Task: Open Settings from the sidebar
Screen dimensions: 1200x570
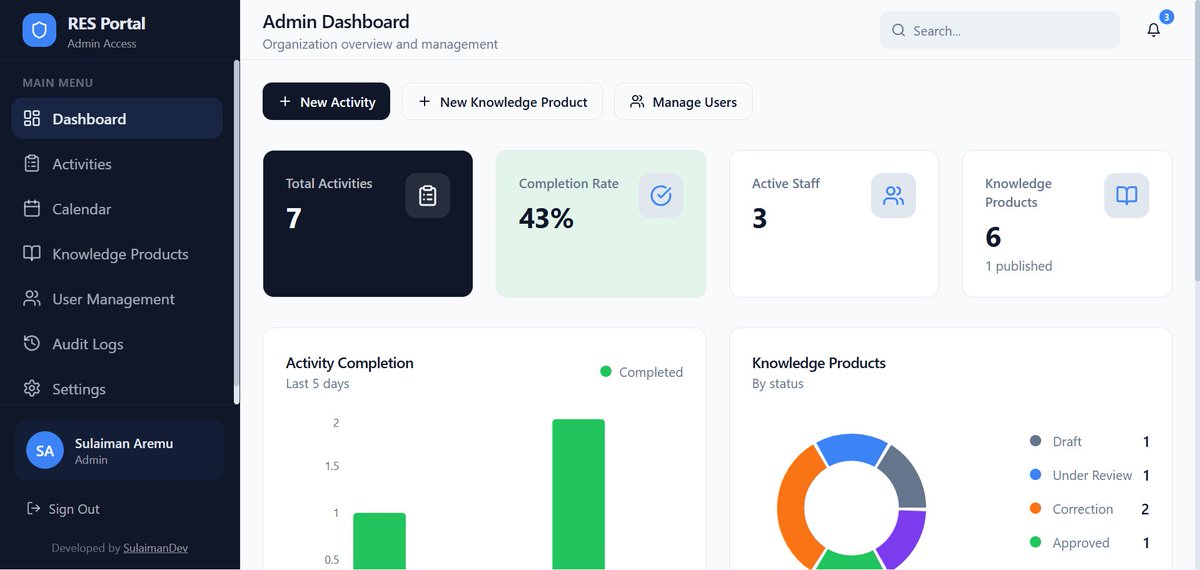Action: [x=117, y=388]
